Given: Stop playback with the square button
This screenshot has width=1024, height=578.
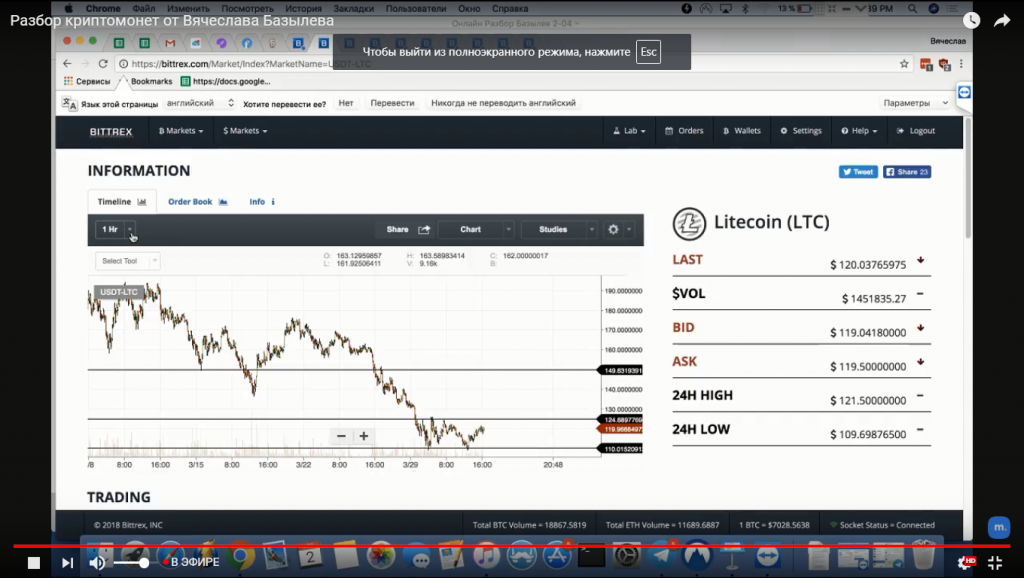Looking at the screenshot, I should point(34,562).
